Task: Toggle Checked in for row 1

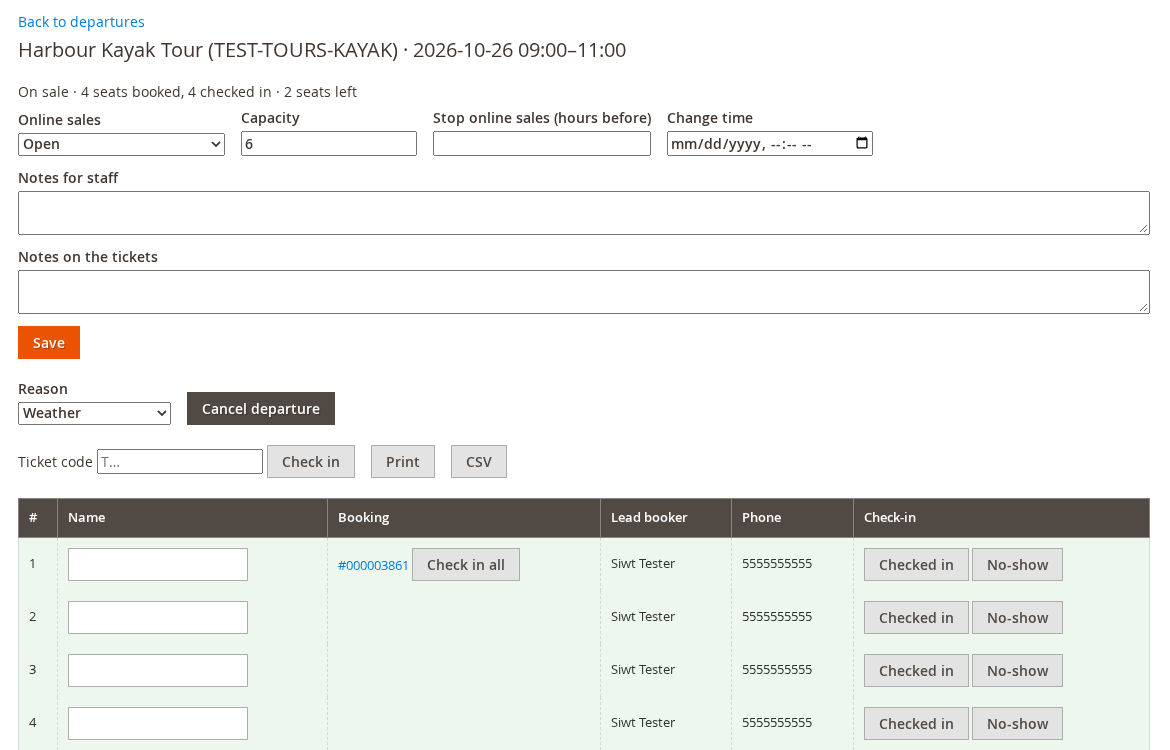Action: [x=916, y=565]
